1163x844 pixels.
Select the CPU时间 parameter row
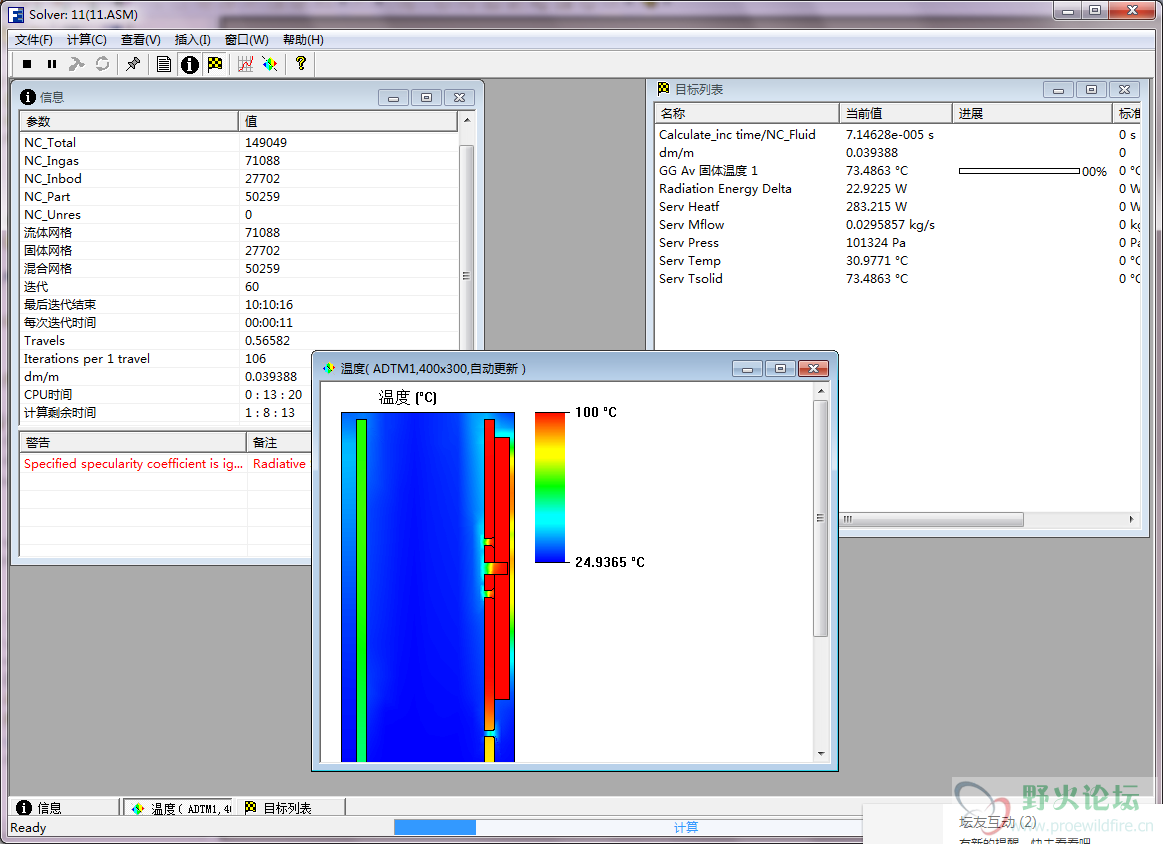pos(166,395)
